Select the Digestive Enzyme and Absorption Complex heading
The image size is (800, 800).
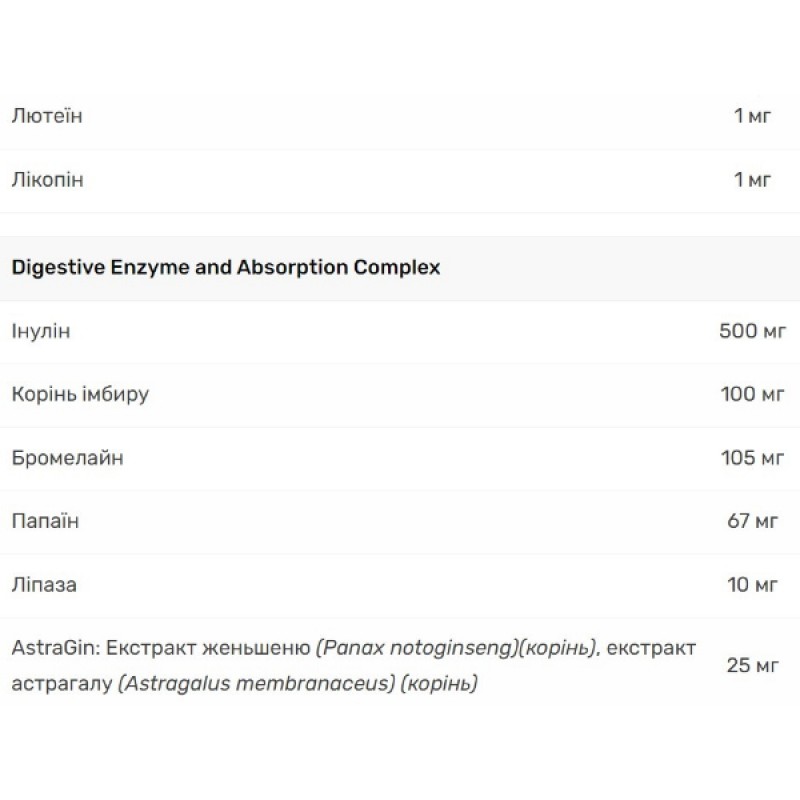pyautogui.click(x=226, y=268)
